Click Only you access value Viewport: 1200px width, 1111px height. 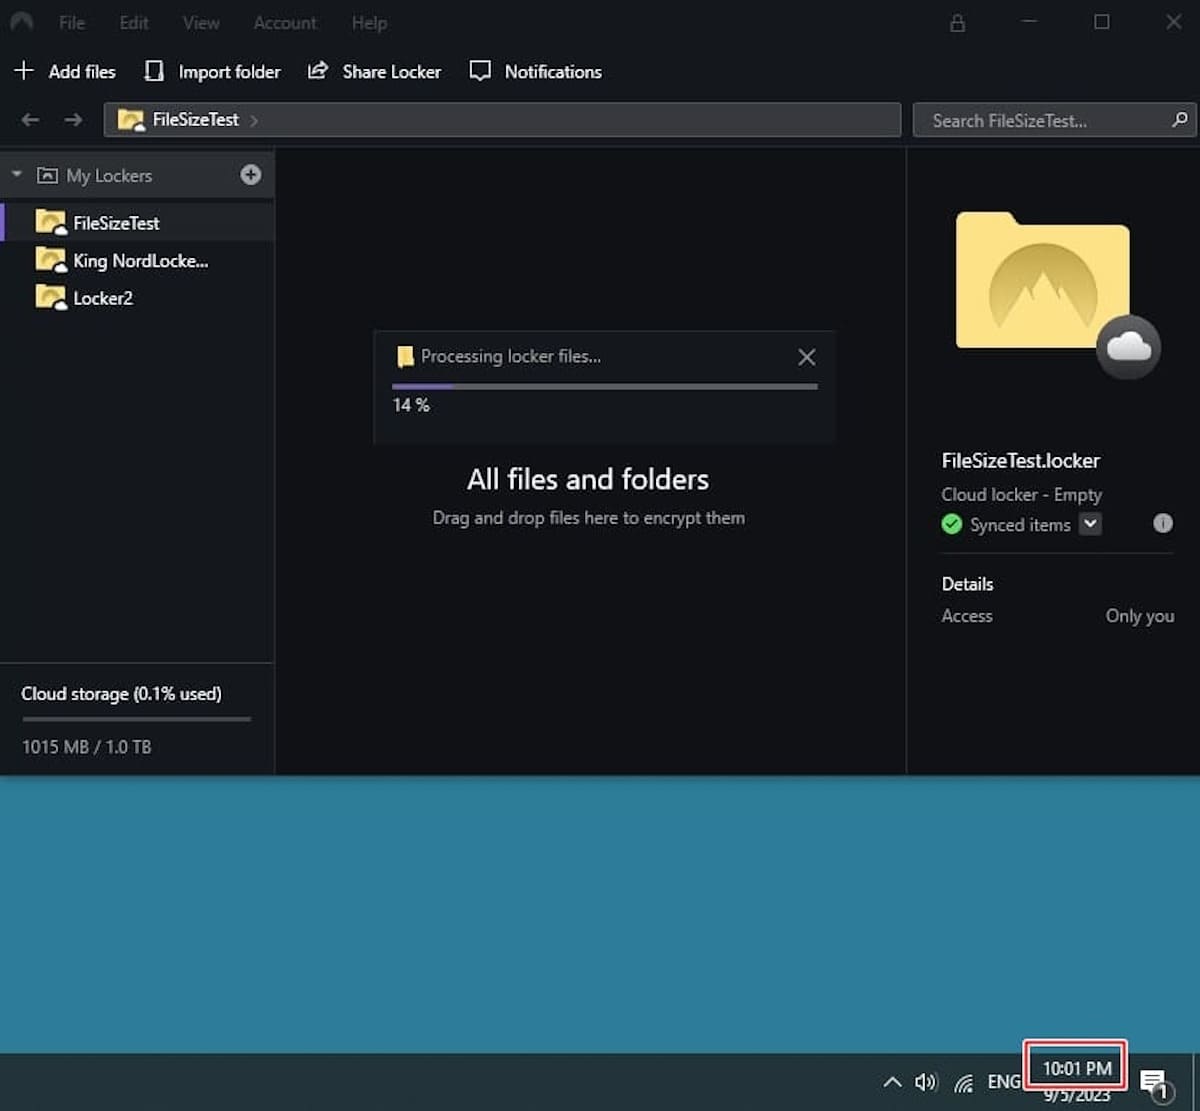(x=1140, y=616)
